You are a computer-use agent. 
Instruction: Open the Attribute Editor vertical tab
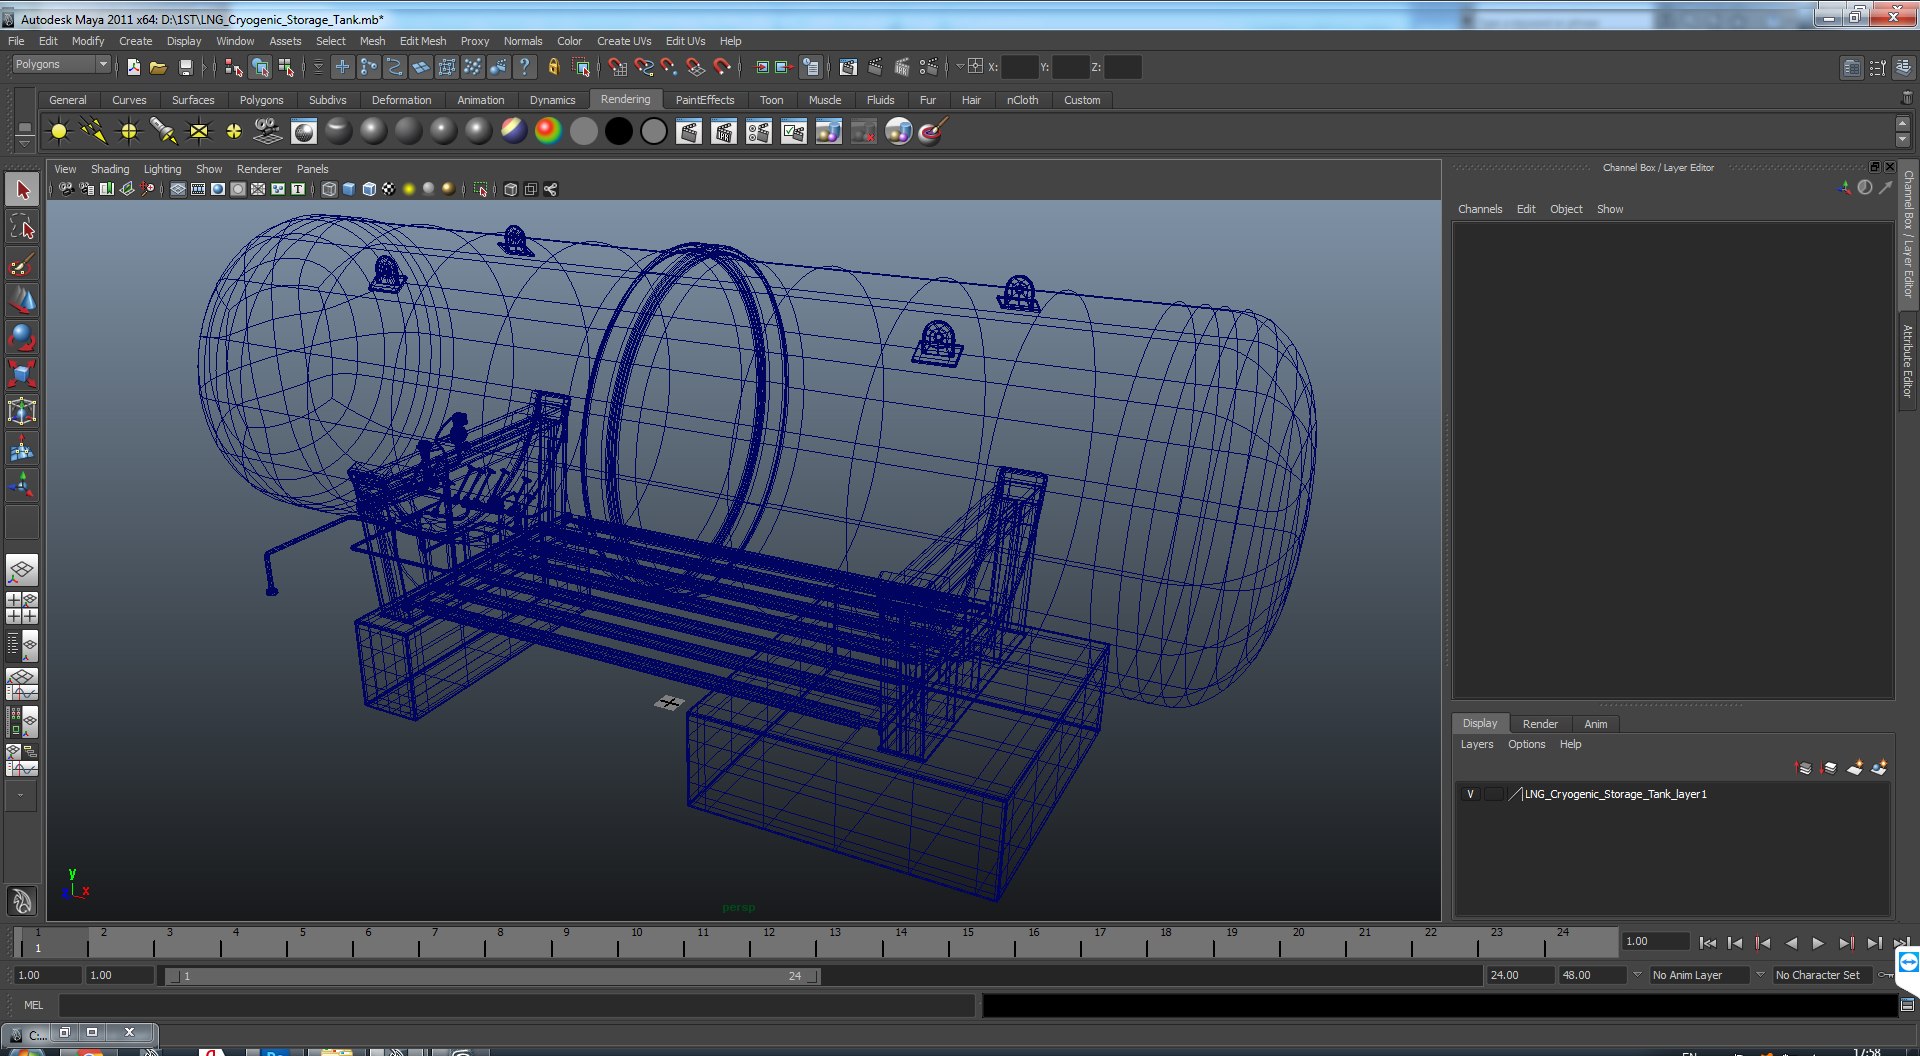click(x=1908, y=361)
